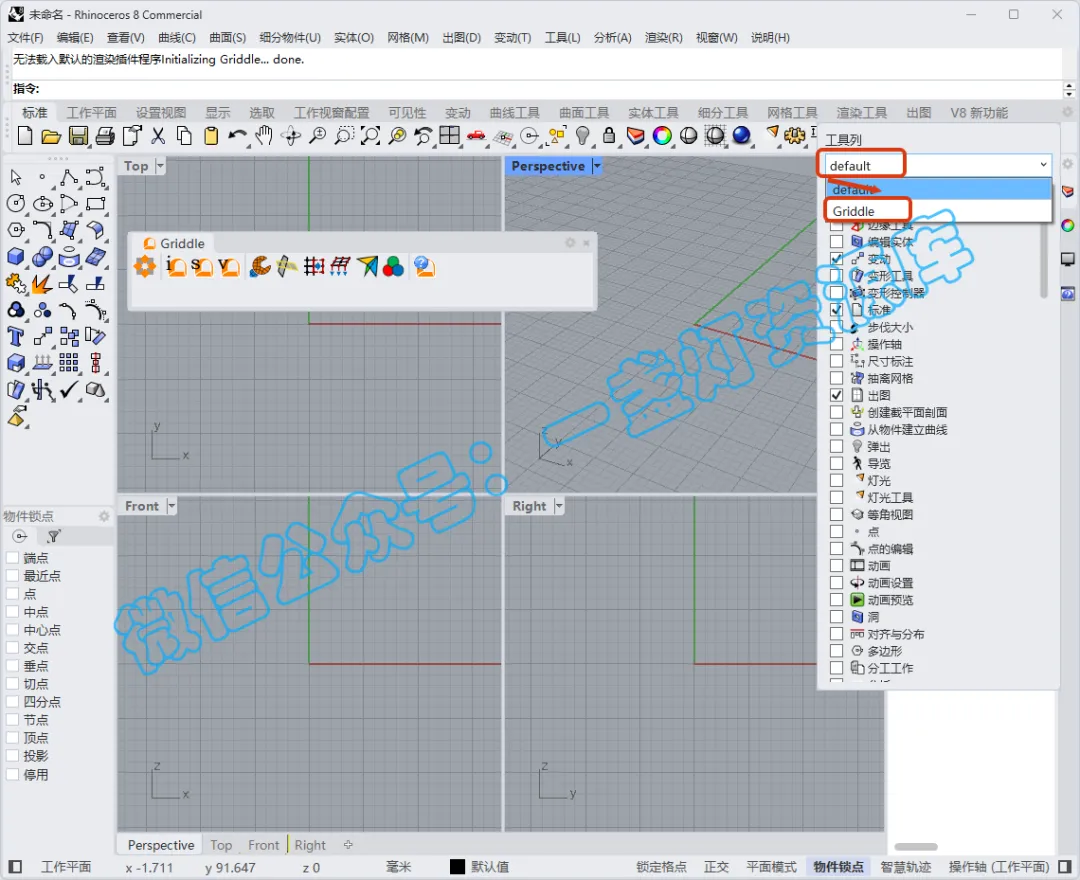Open the Griddle toolbar gear options
Viewport: 1080px width, 880px height.
pos(570,243)
